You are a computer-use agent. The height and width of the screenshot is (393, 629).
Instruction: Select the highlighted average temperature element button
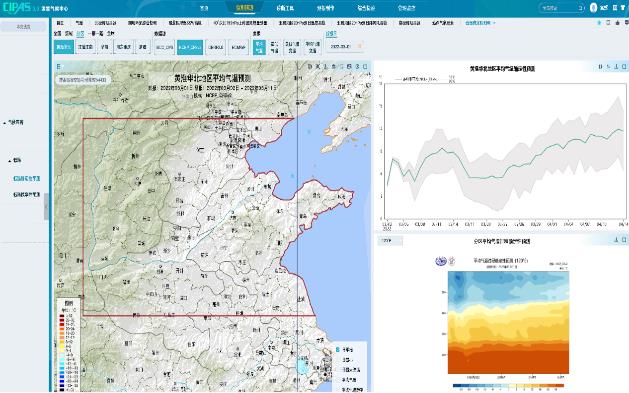pos(259,47)
